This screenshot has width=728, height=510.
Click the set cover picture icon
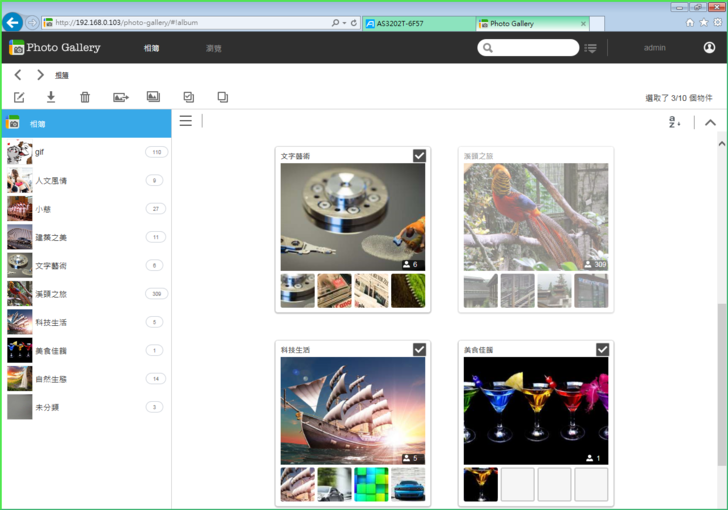153,97
